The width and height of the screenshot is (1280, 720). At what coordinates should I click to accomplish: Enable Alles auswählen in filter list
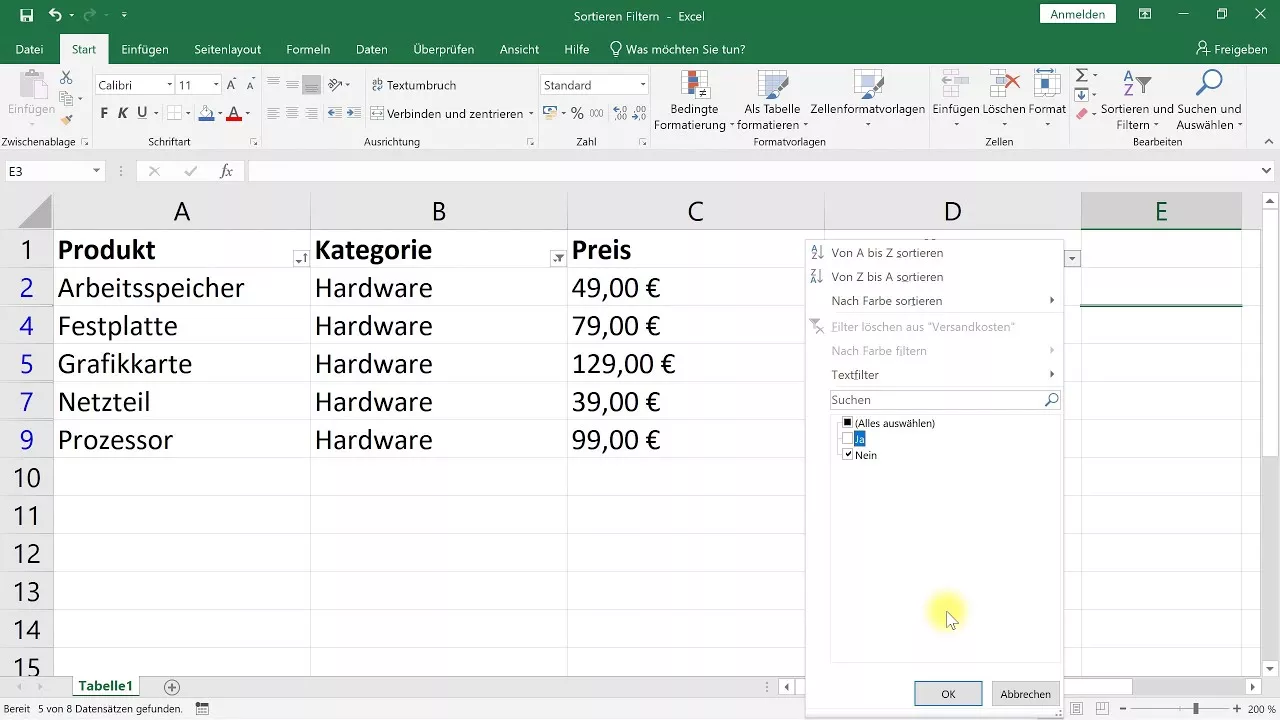pyautogui.click(x=848, y=423)
